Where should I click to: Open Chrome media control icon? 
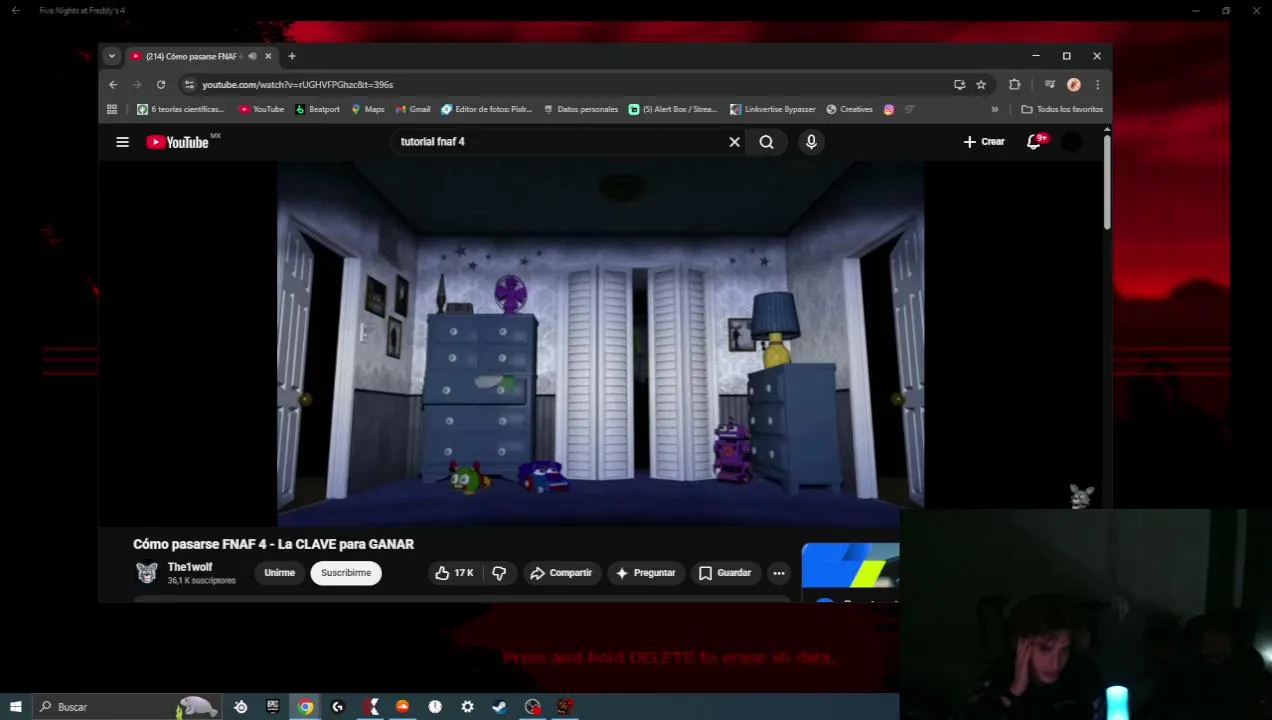click(x=1049, y=85)
